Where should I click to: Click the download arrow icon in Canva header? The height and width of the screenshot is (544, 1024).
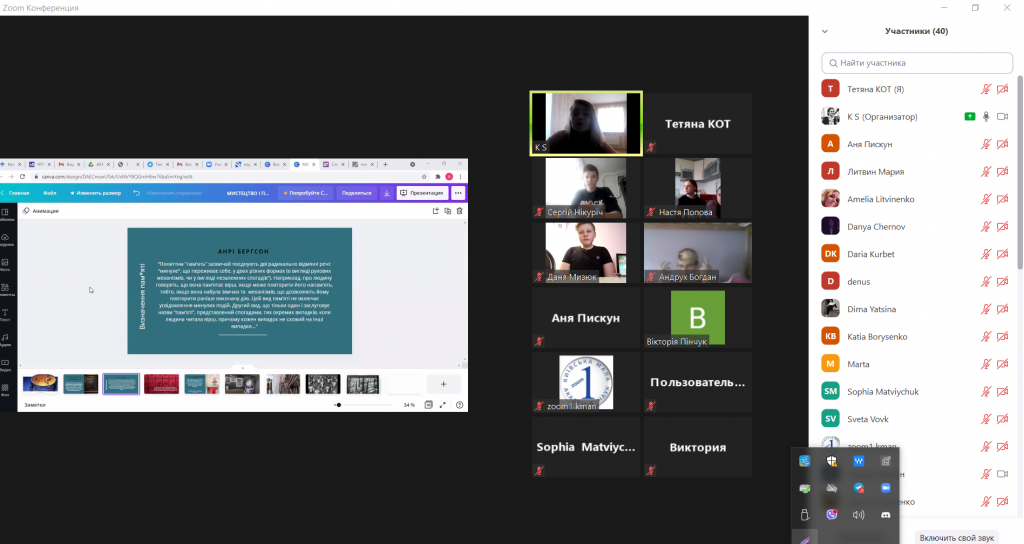(387, 193)
